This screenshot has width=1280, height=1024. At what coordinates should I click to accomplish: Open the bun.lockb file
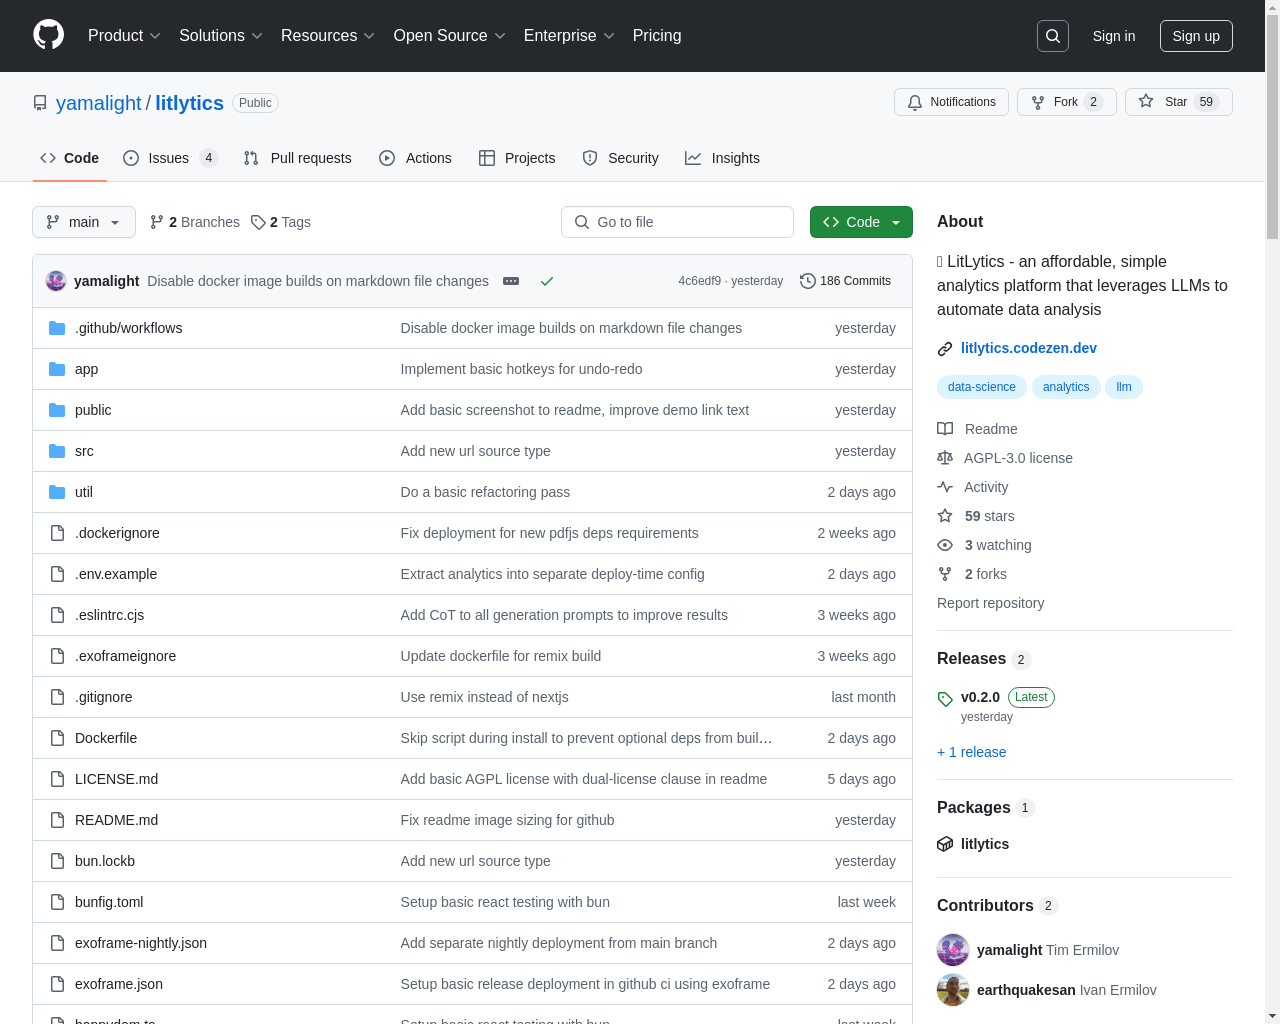click(x=105, y=861)
